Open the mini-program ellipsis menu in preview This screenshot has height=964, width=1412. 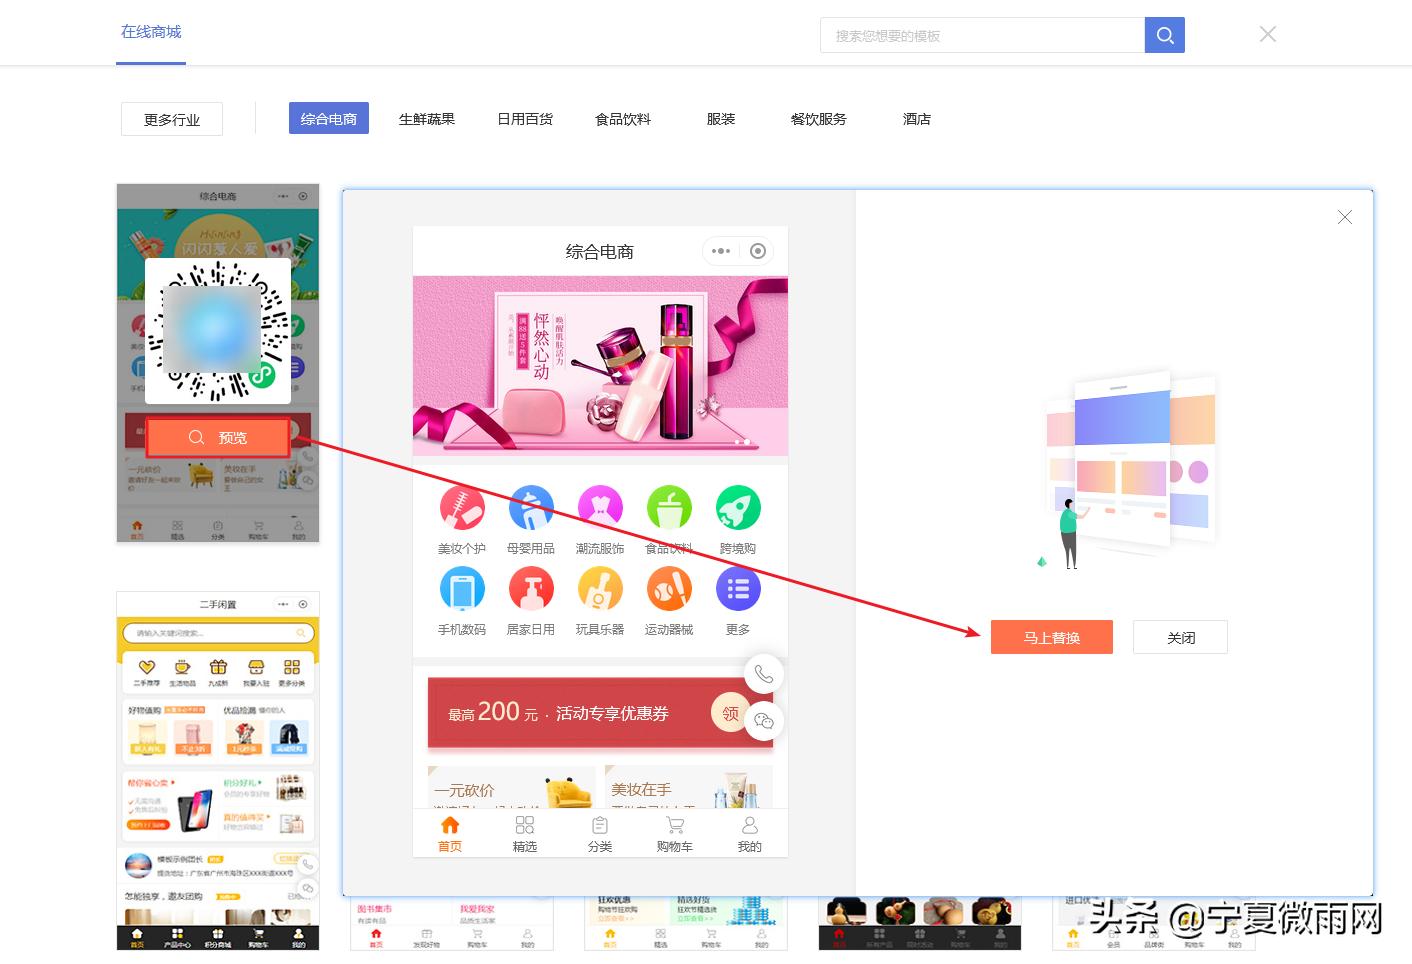(721, 251)
